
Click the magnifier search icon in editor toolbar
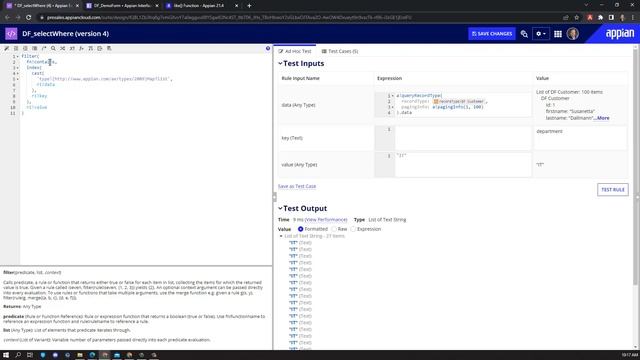point(53,48)
